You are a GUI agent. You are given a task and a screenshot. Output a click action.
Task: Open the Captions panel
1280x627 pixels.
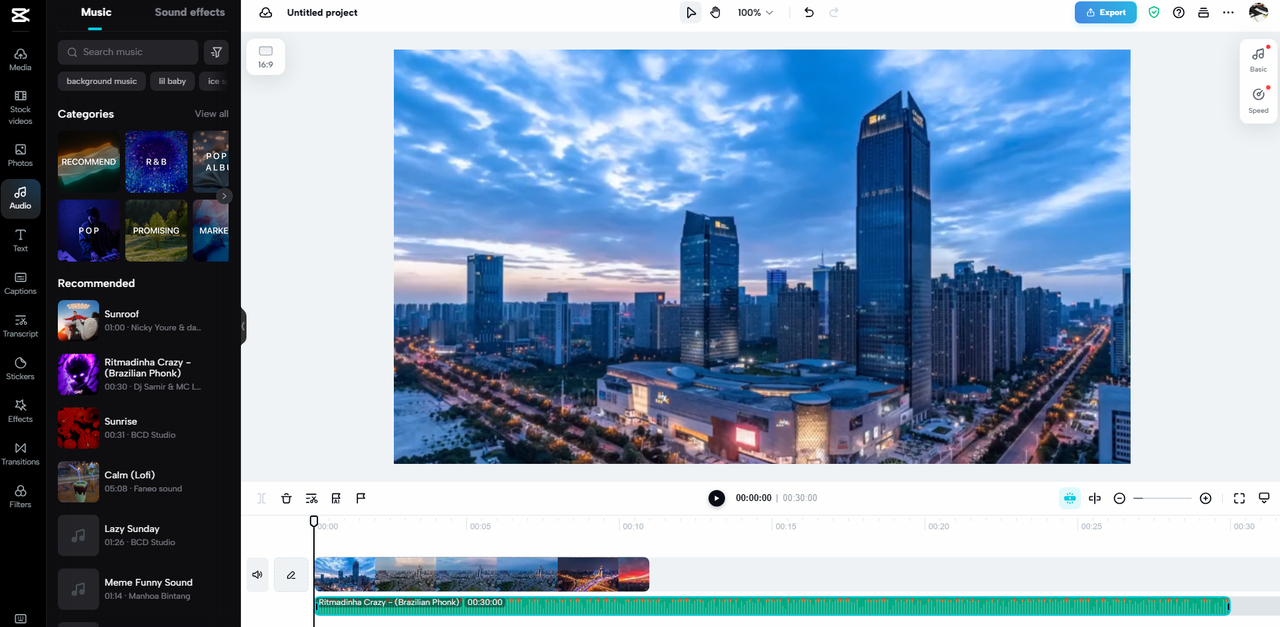20,283
